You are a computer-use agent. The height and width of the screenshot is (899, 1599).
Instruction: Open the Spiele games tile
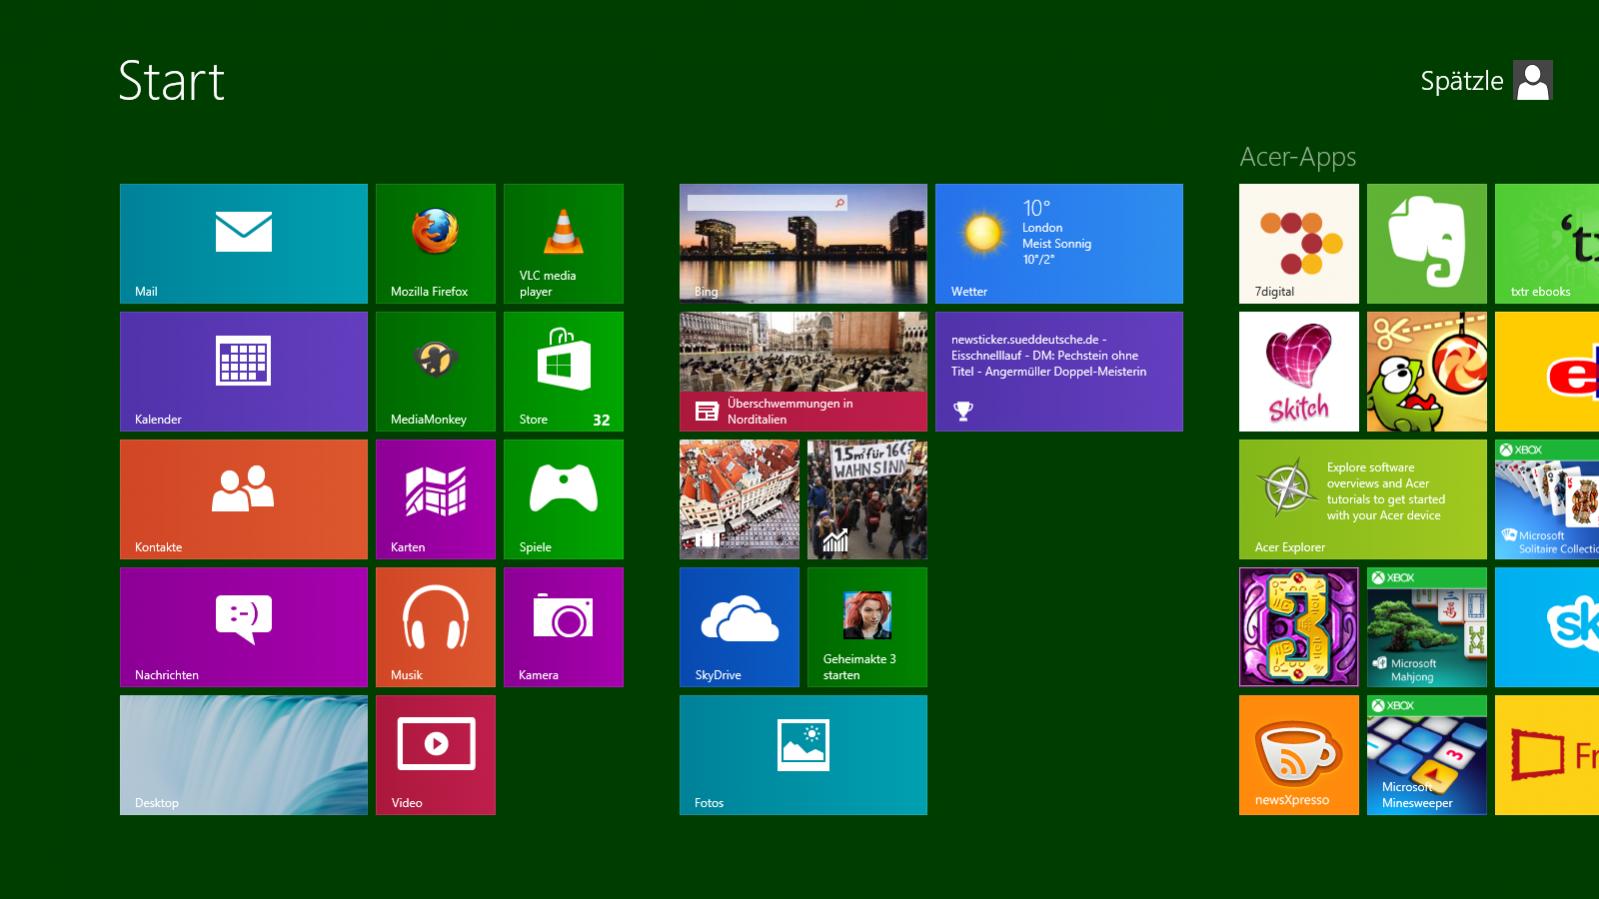pos(563,499)
